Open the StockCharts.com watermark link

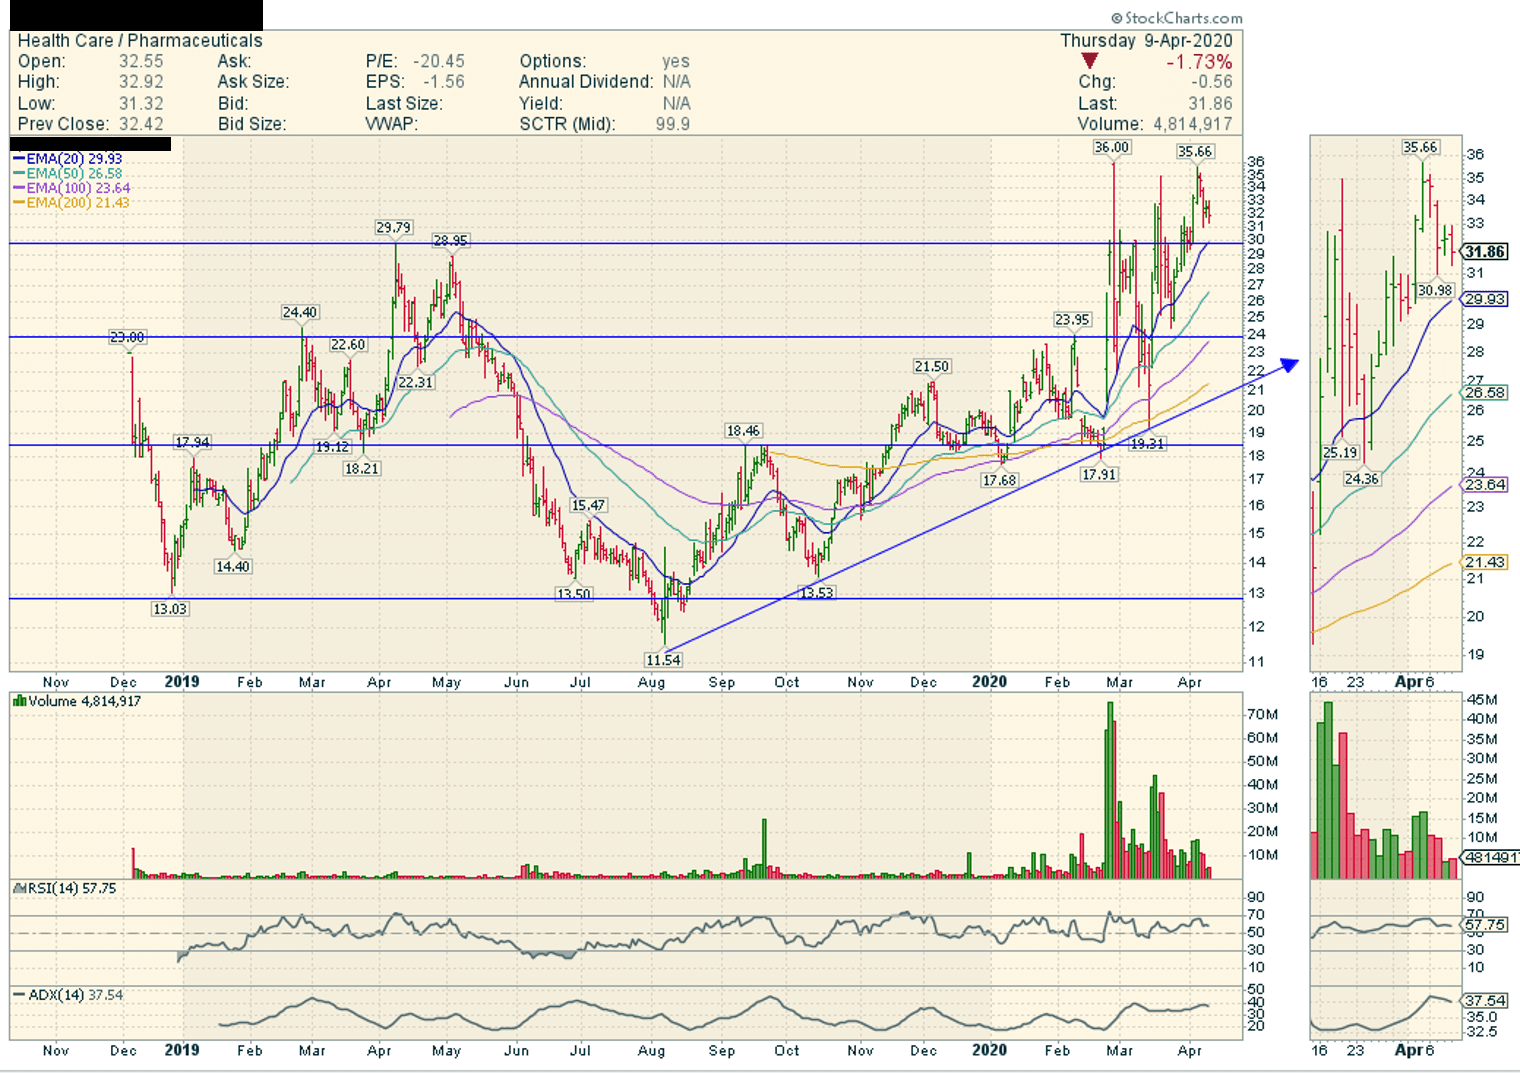coord(1177,18)
